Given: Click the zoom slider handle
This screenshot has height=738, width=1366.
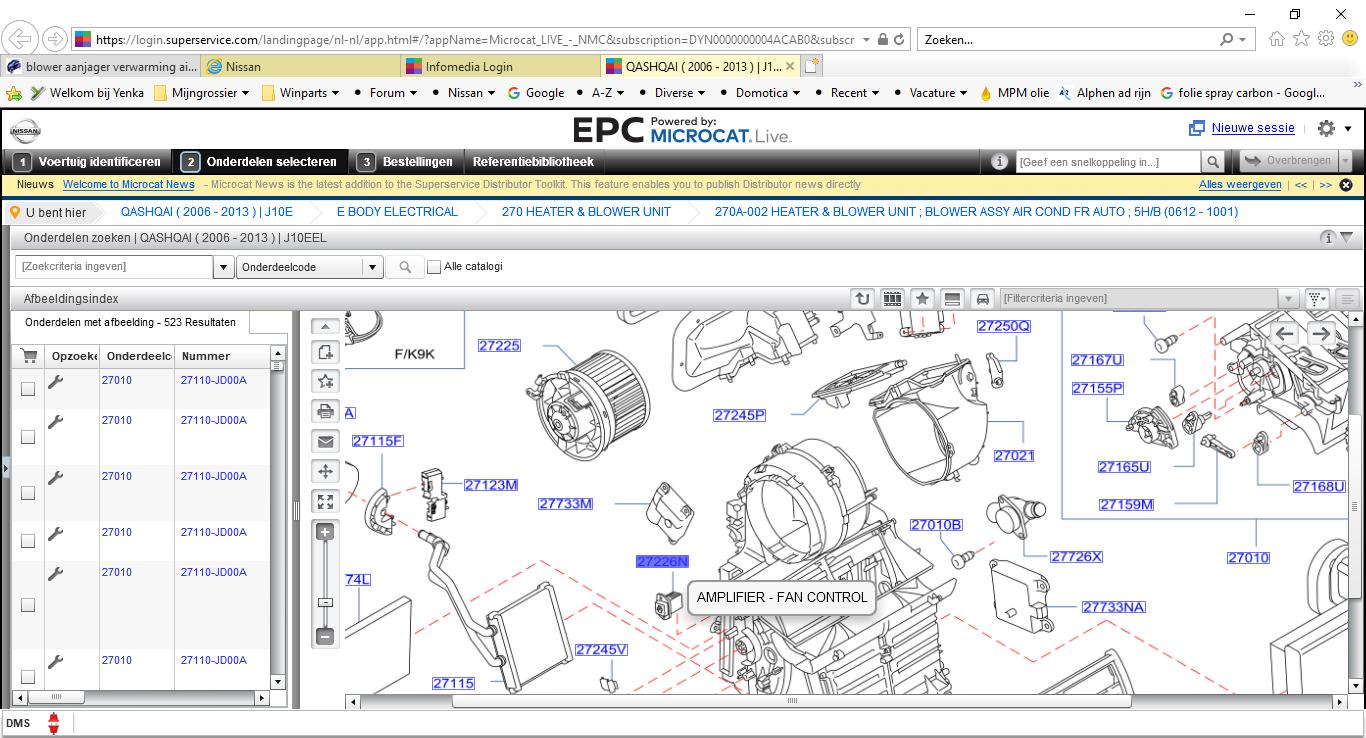Looking at the screenshot, I should click(325, 602).
